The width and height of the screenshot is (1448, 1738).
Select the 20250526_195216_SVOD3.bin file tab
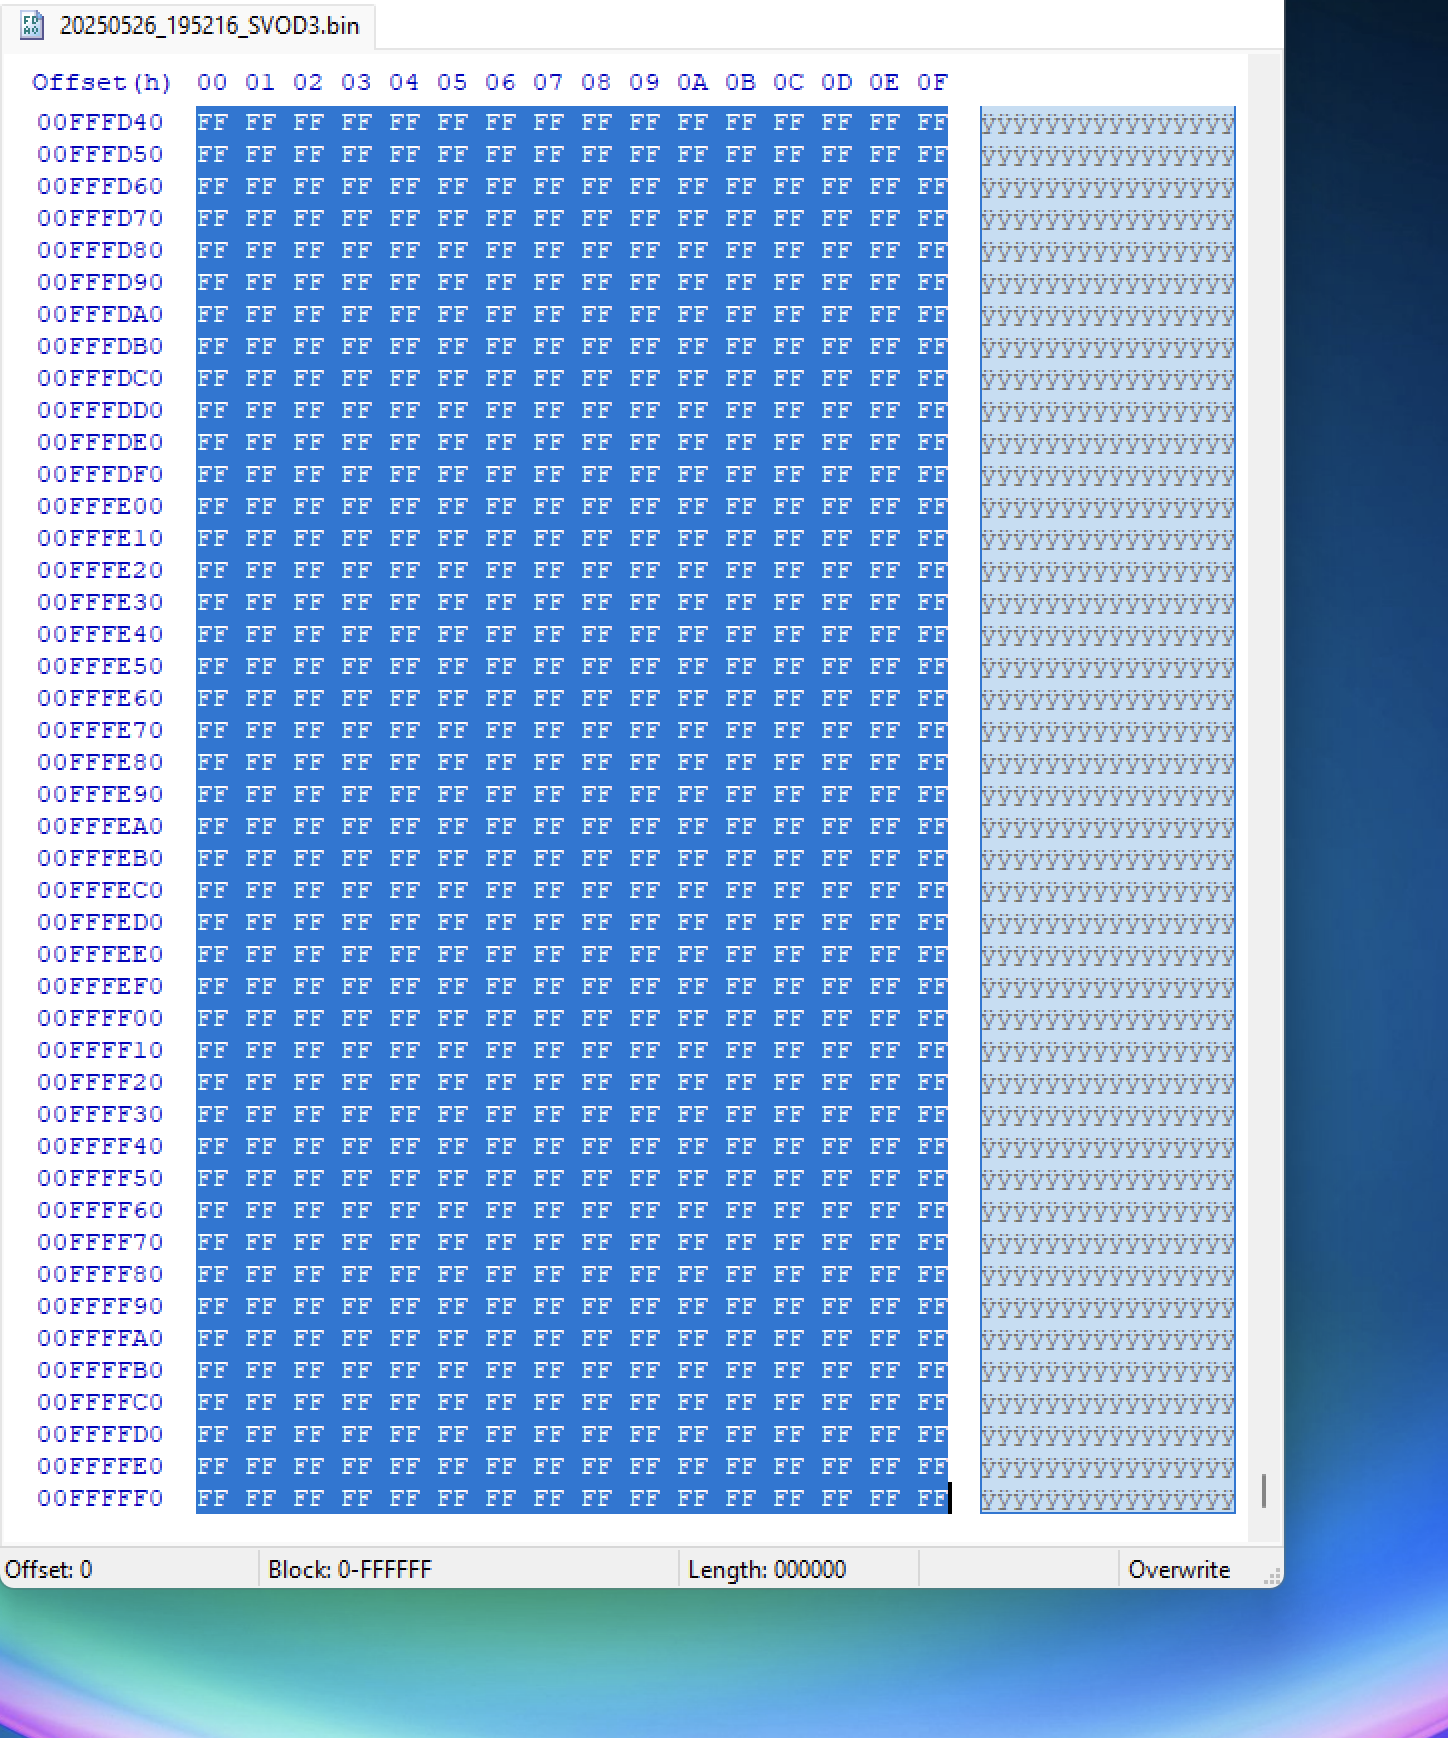pyautogui.click(x=189, y=26)
